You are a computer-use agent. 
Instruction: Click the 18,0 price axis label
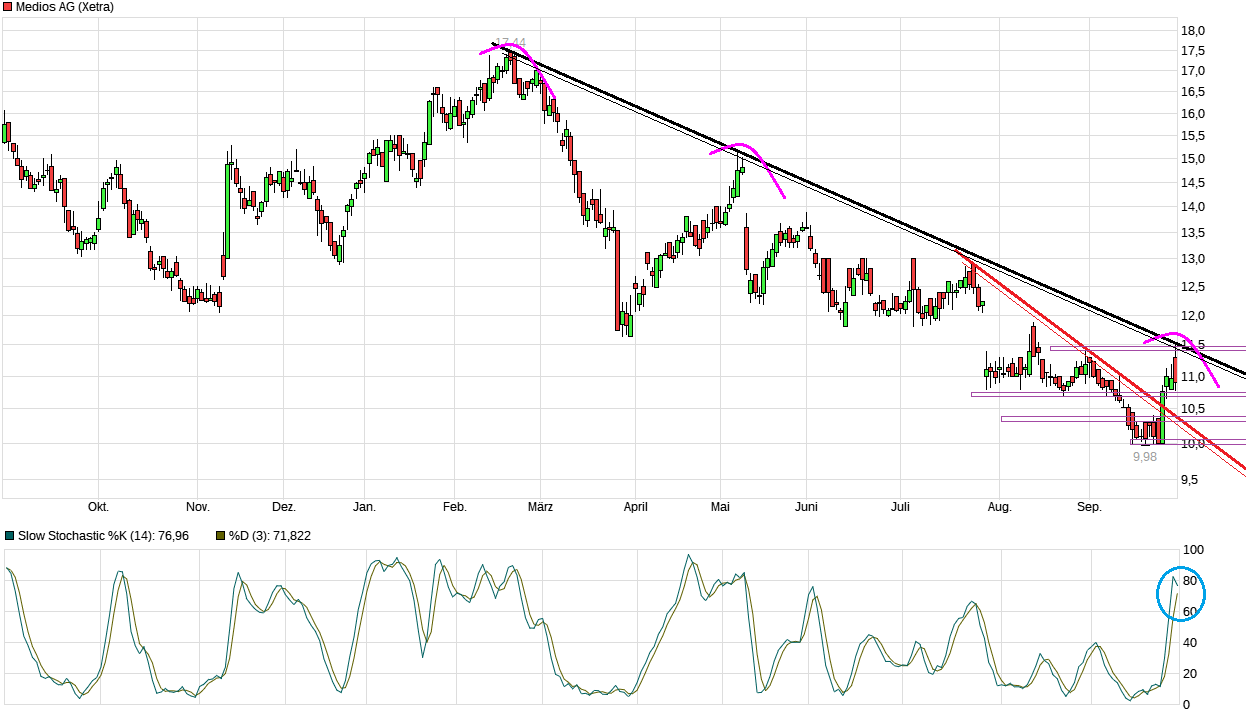(x=1192, y=31)
